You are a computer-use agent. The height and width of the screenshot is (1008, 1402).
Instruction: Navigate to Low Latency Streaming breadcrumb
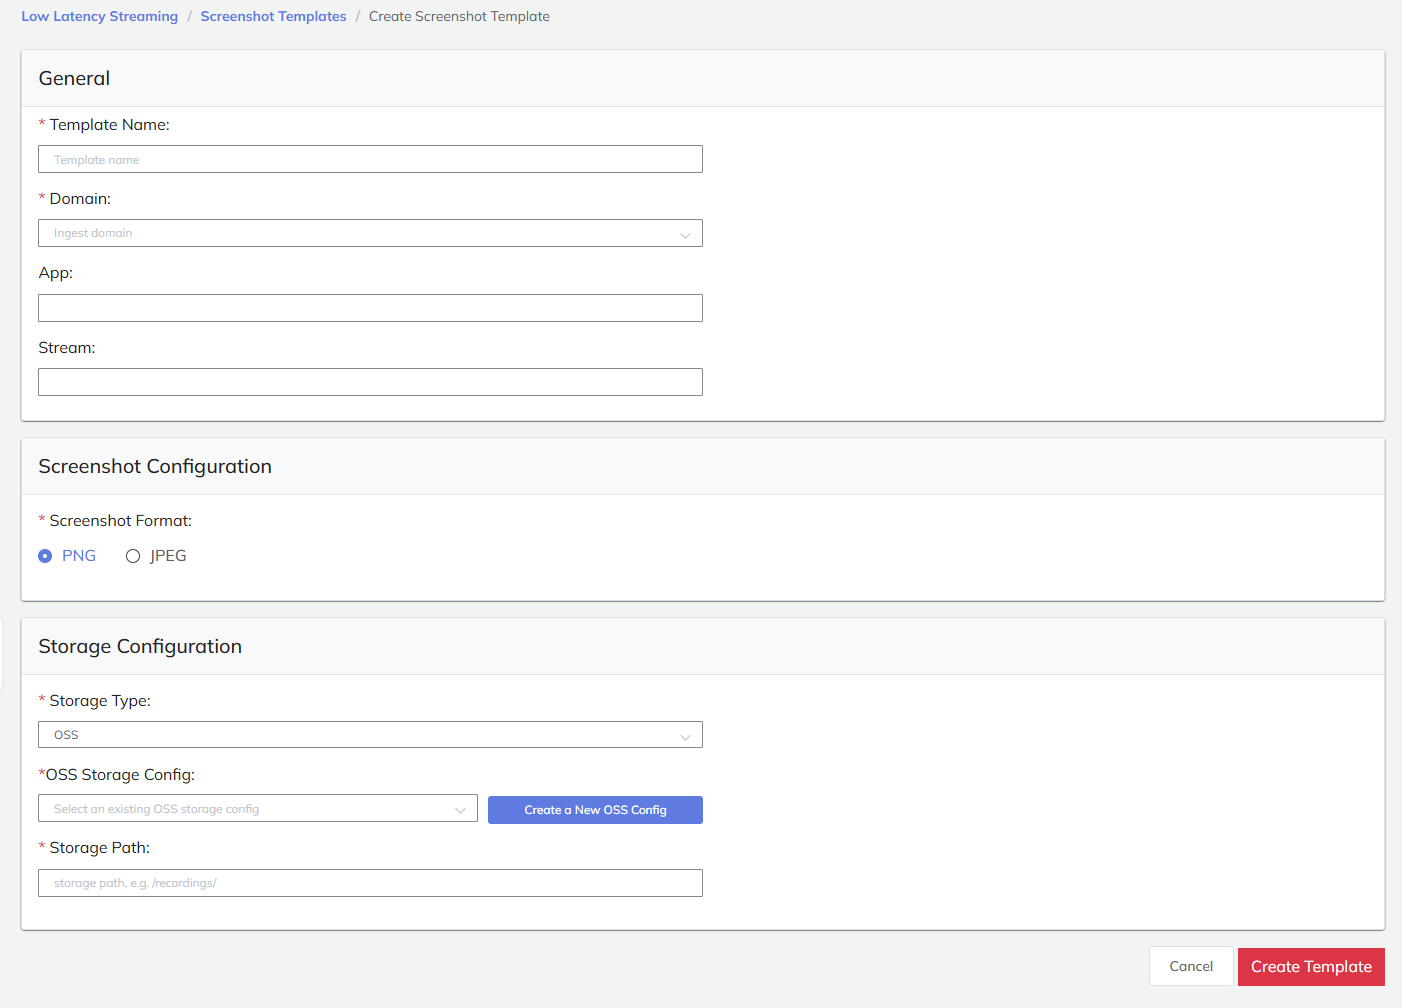pyautogui.click(x=99, y=16)
